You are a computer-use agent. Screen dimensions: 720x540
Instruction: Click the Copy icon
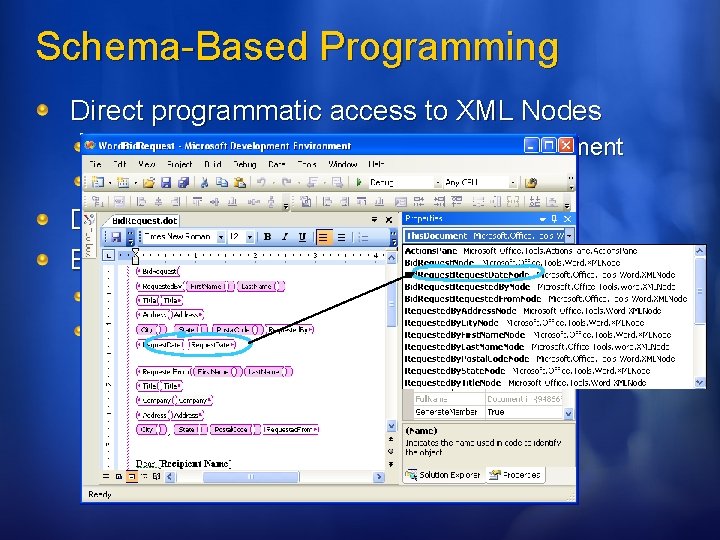pyautogui.click(x=222, y=183)
